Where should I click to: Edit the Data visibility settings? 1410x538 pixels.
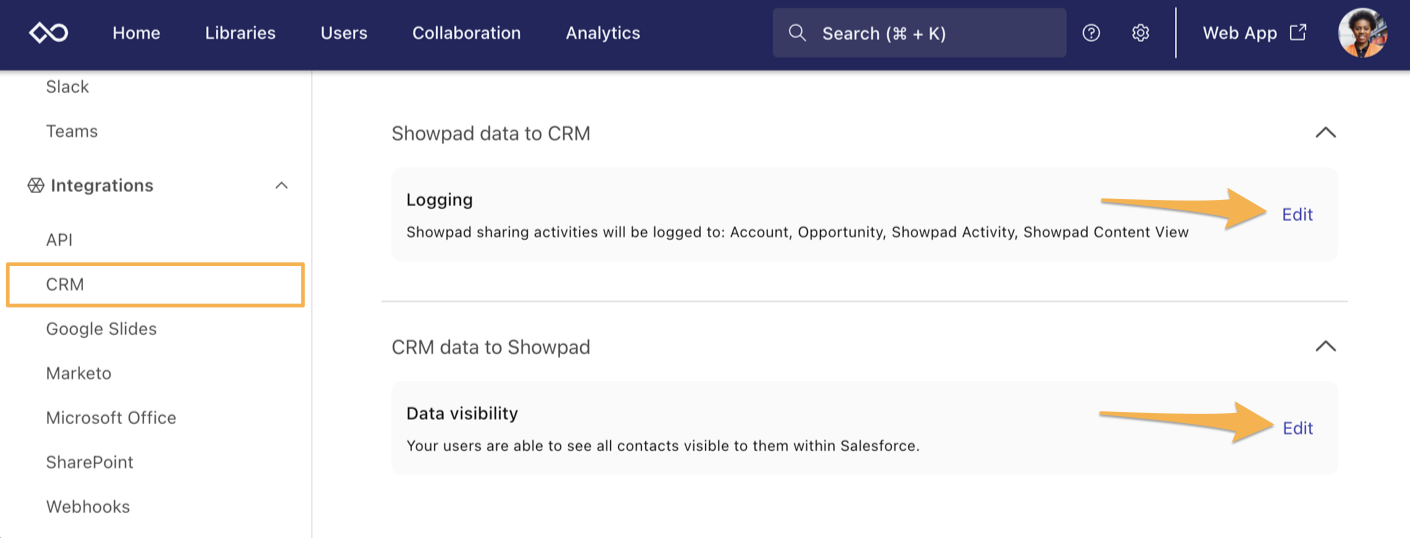[1297, 428]
